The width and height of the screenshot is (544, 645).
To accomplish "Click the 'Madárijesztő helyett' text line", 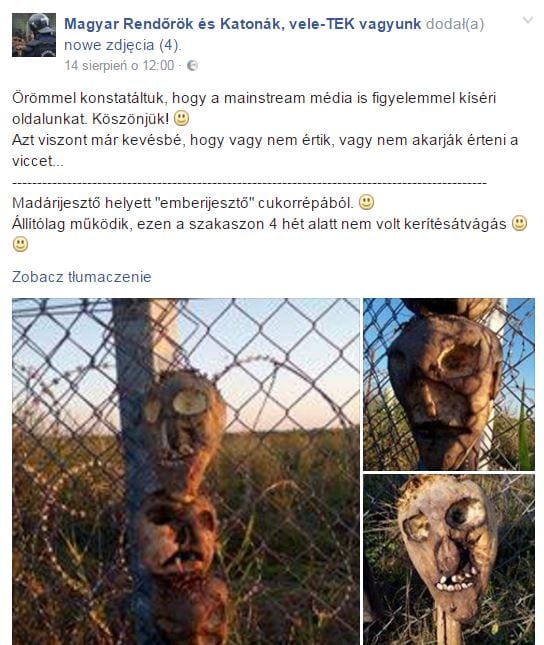I will coord(183,203).
